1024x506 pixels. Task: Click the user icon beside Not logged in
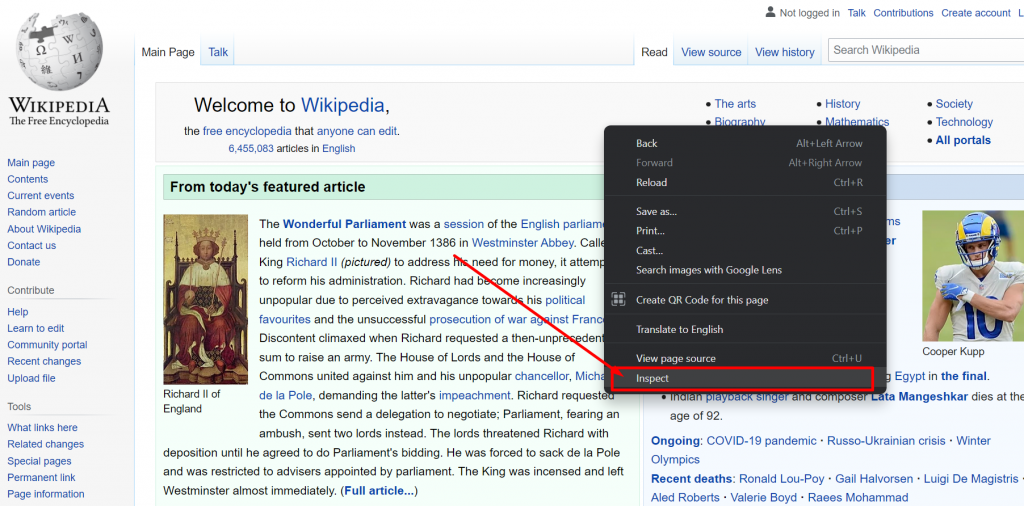coord(770,12)
